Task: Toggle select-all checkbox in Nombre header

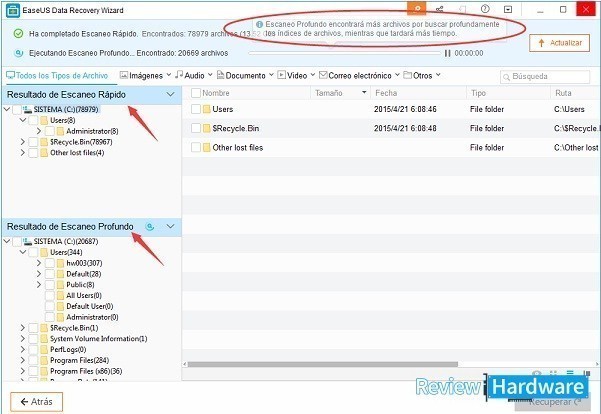Action: pos(196,93)
